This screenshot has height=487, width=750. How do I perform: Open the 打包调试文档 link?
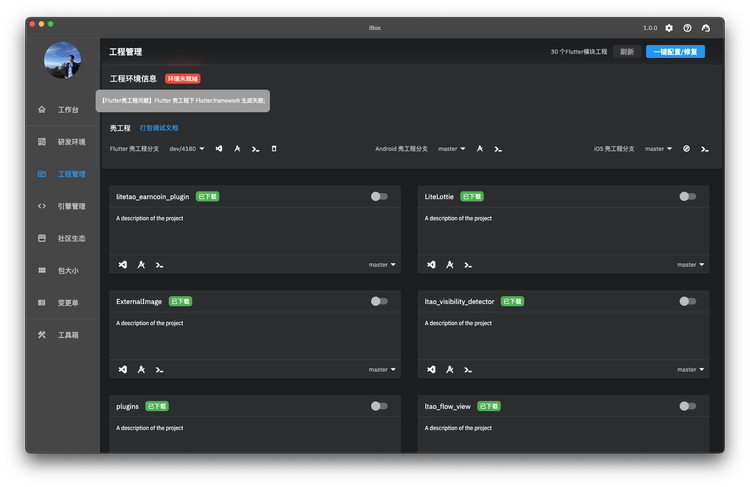tap(159, 128)
